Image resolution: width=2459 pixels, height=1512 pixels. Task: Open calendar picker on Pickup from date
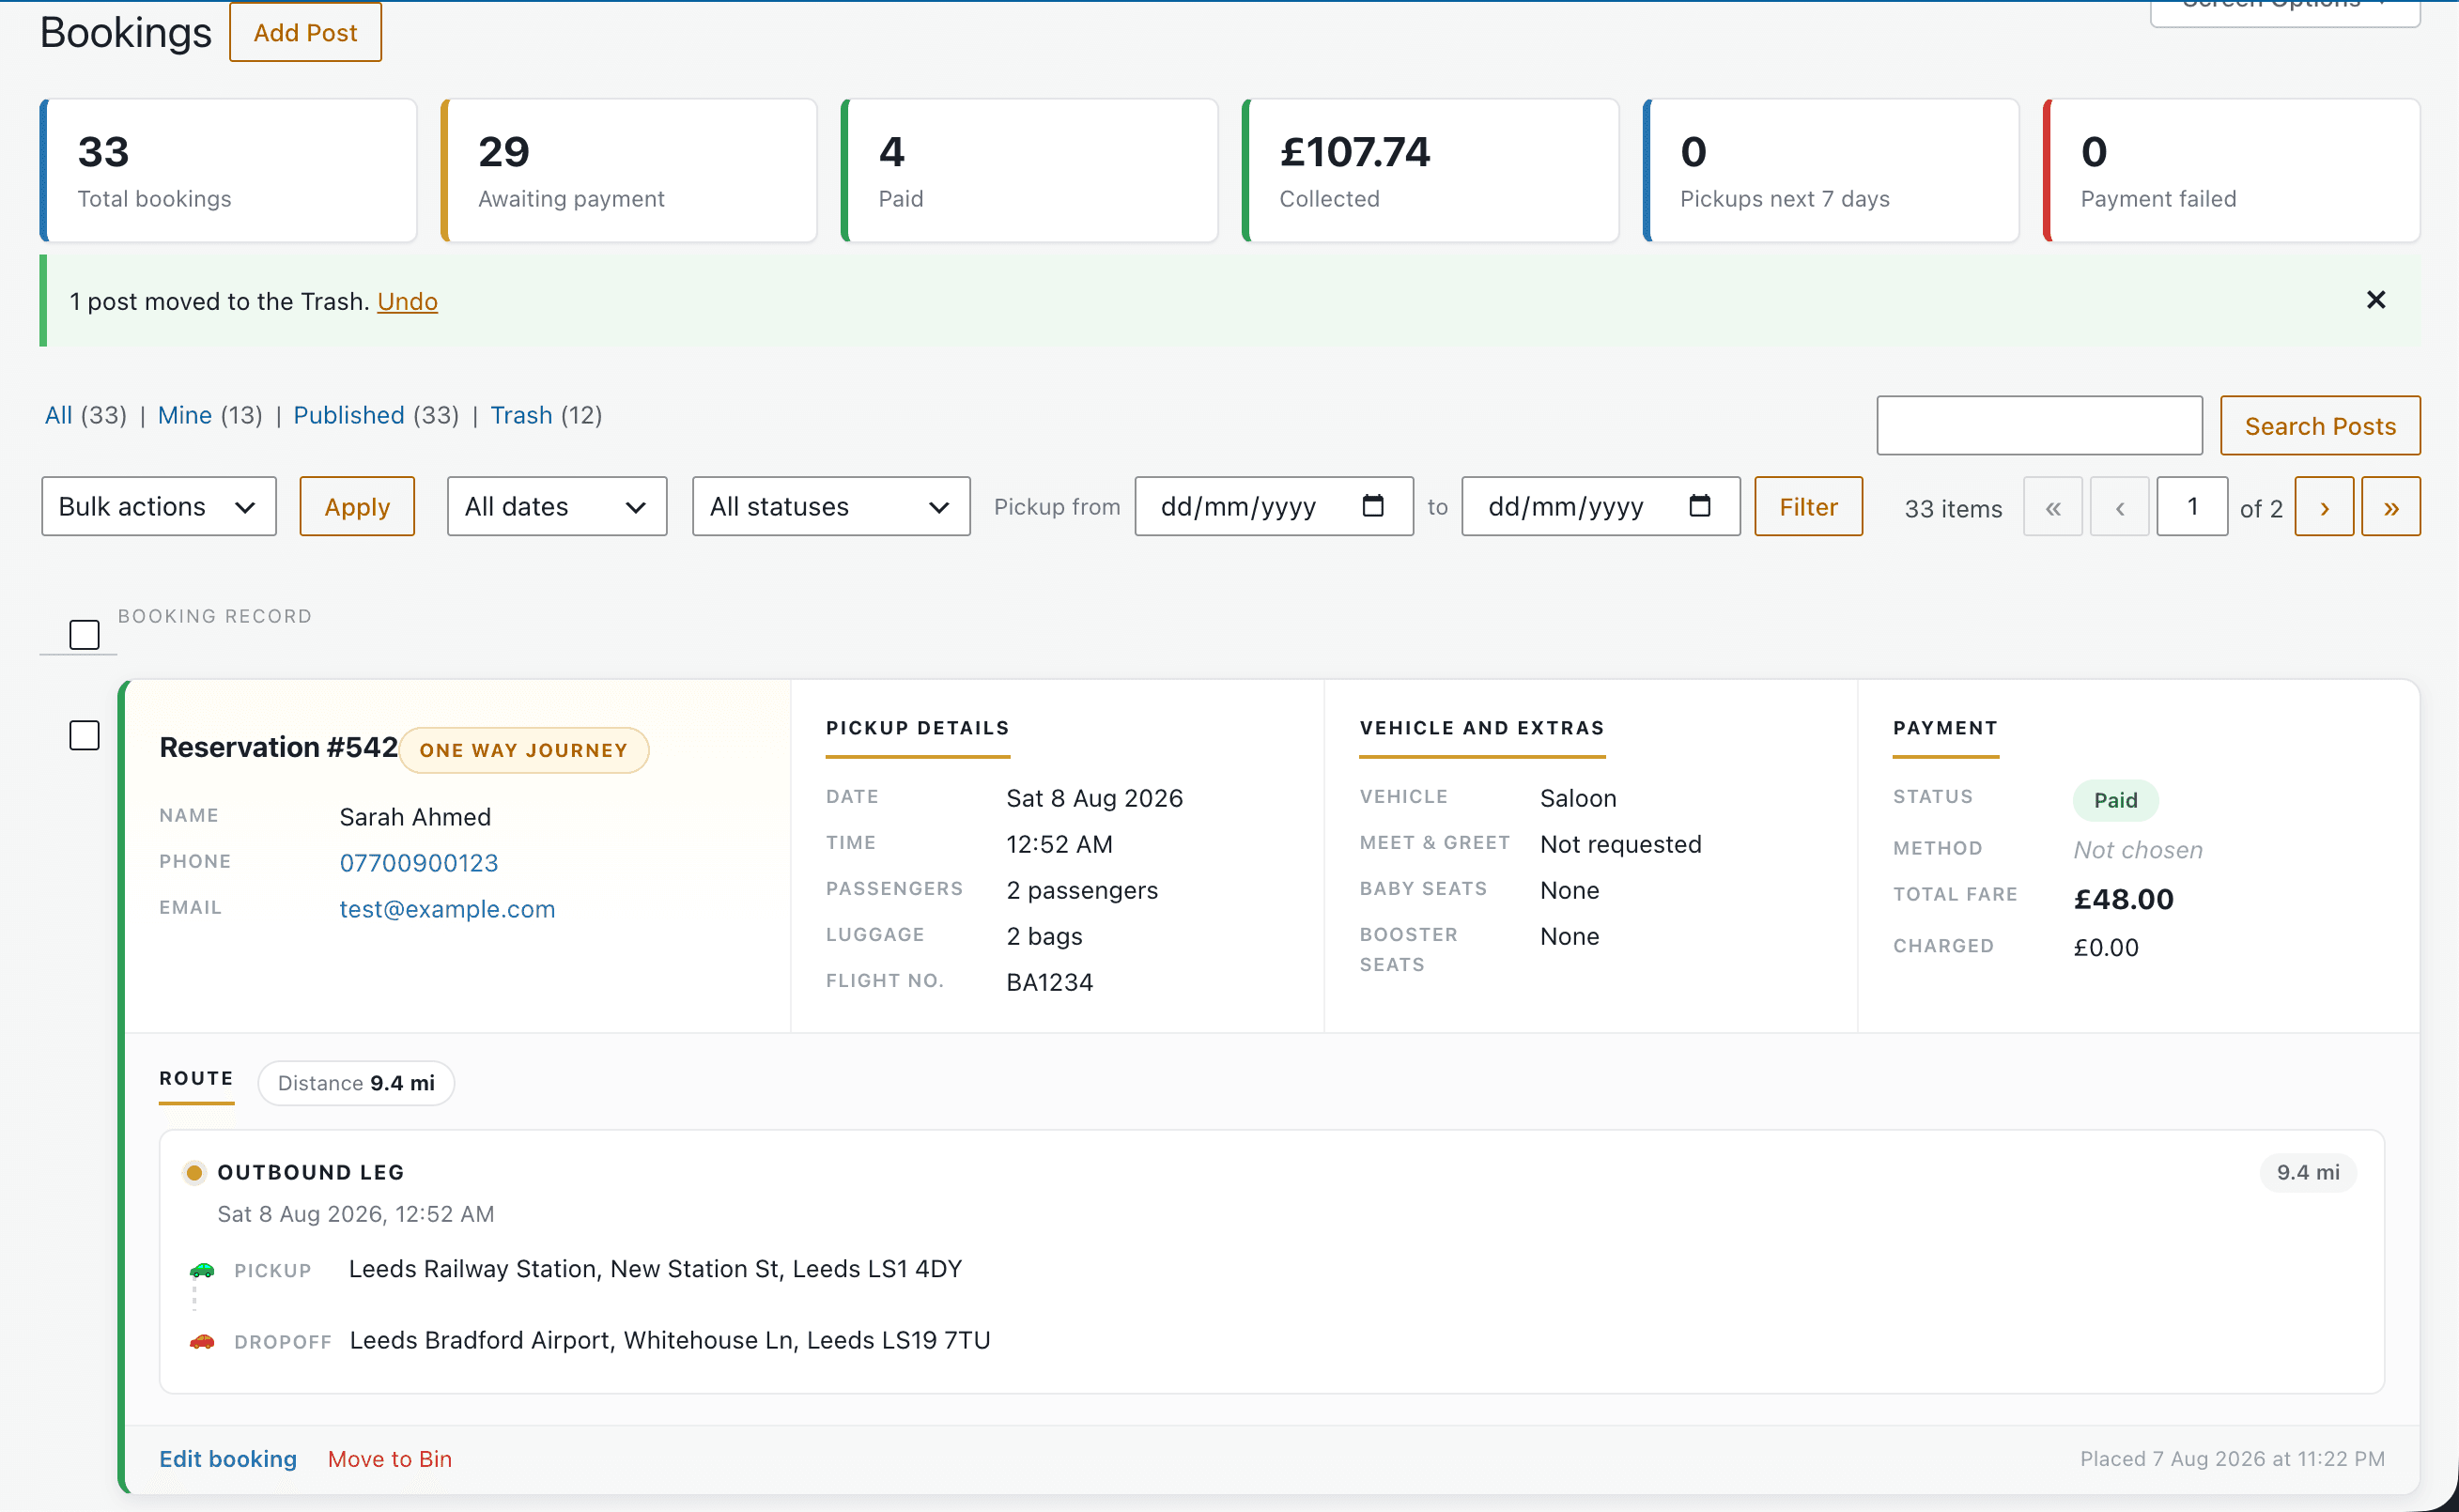pyautogui.click(x=1373, y=506)
